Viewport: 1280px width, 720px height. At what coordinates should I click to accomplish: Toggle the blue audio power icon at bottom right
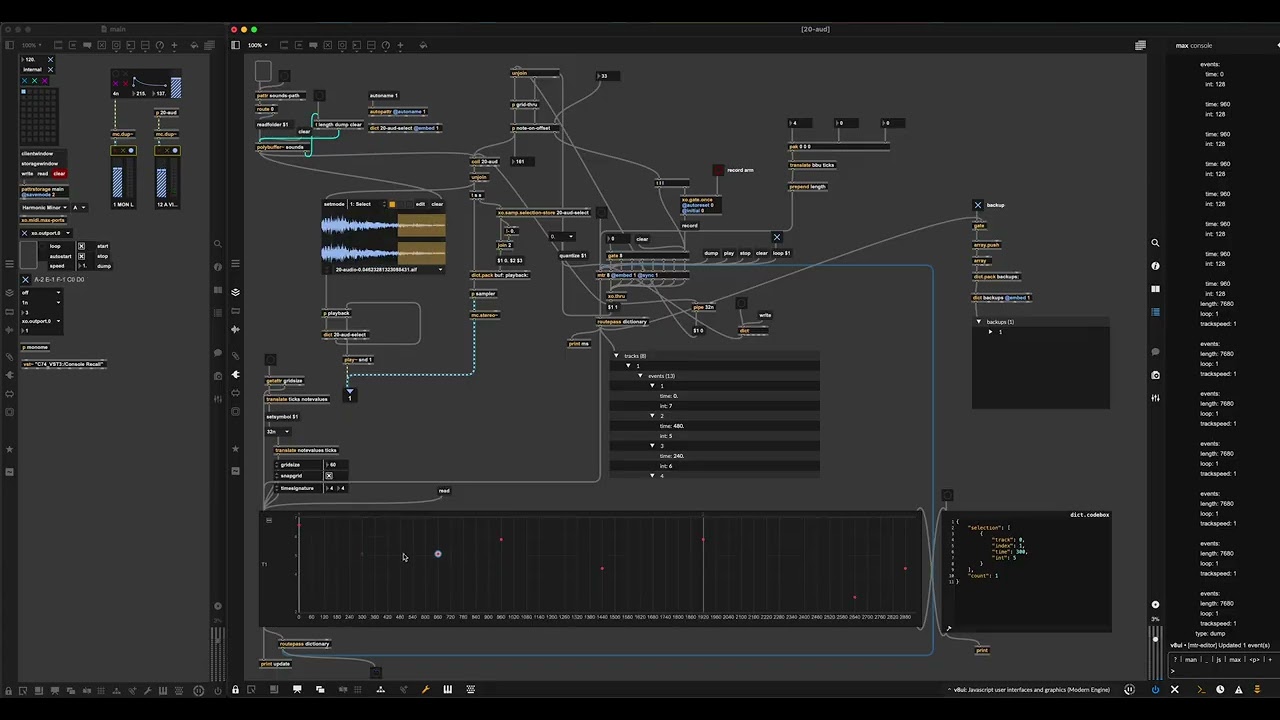point(1156,689)
